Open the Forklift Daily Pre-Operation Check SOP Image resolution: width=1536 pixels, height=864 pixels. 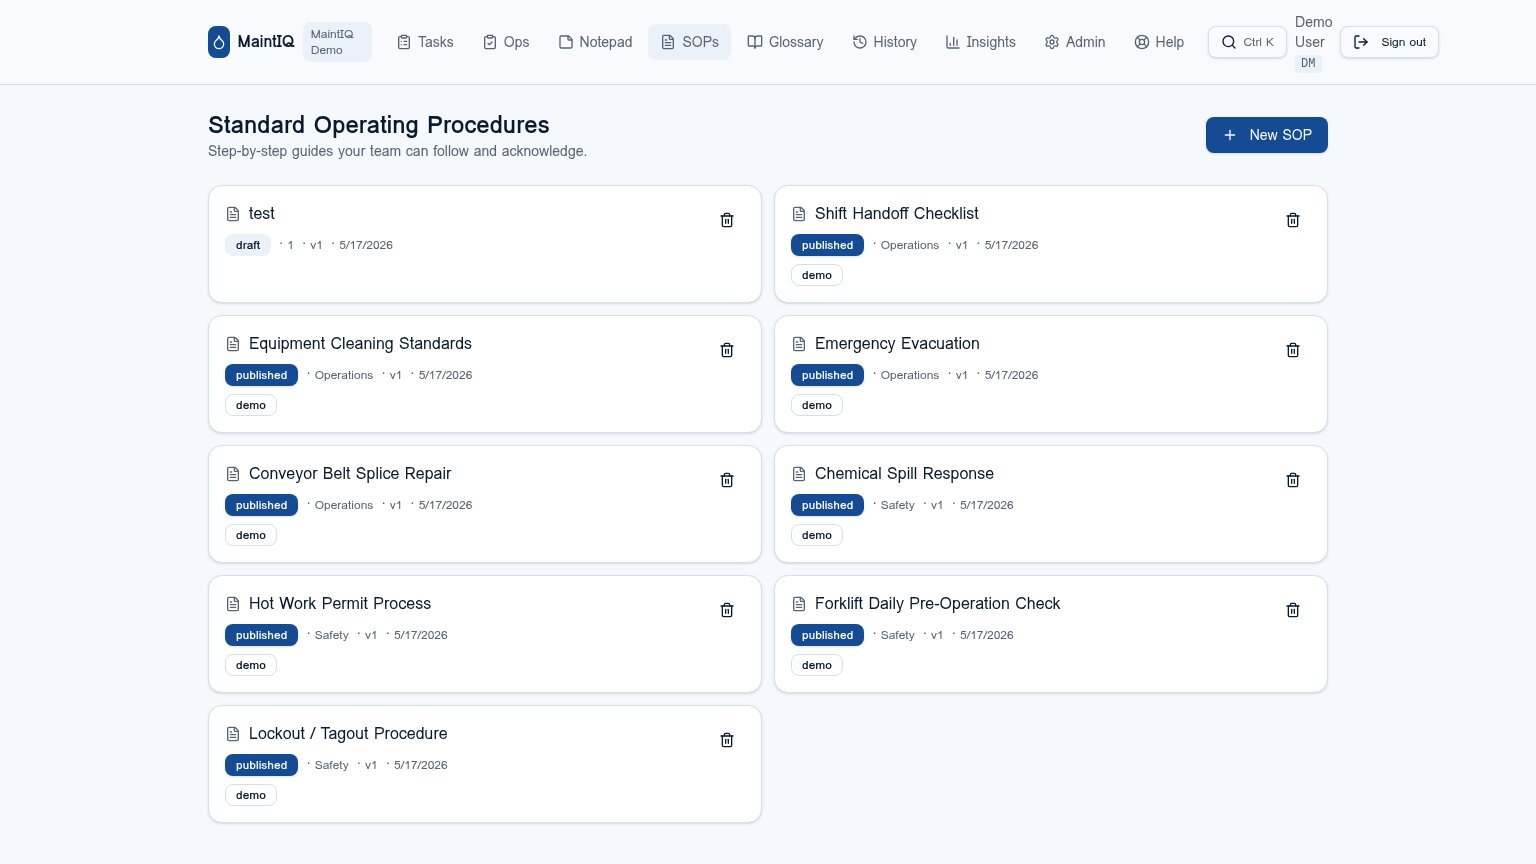pos(937,604)
